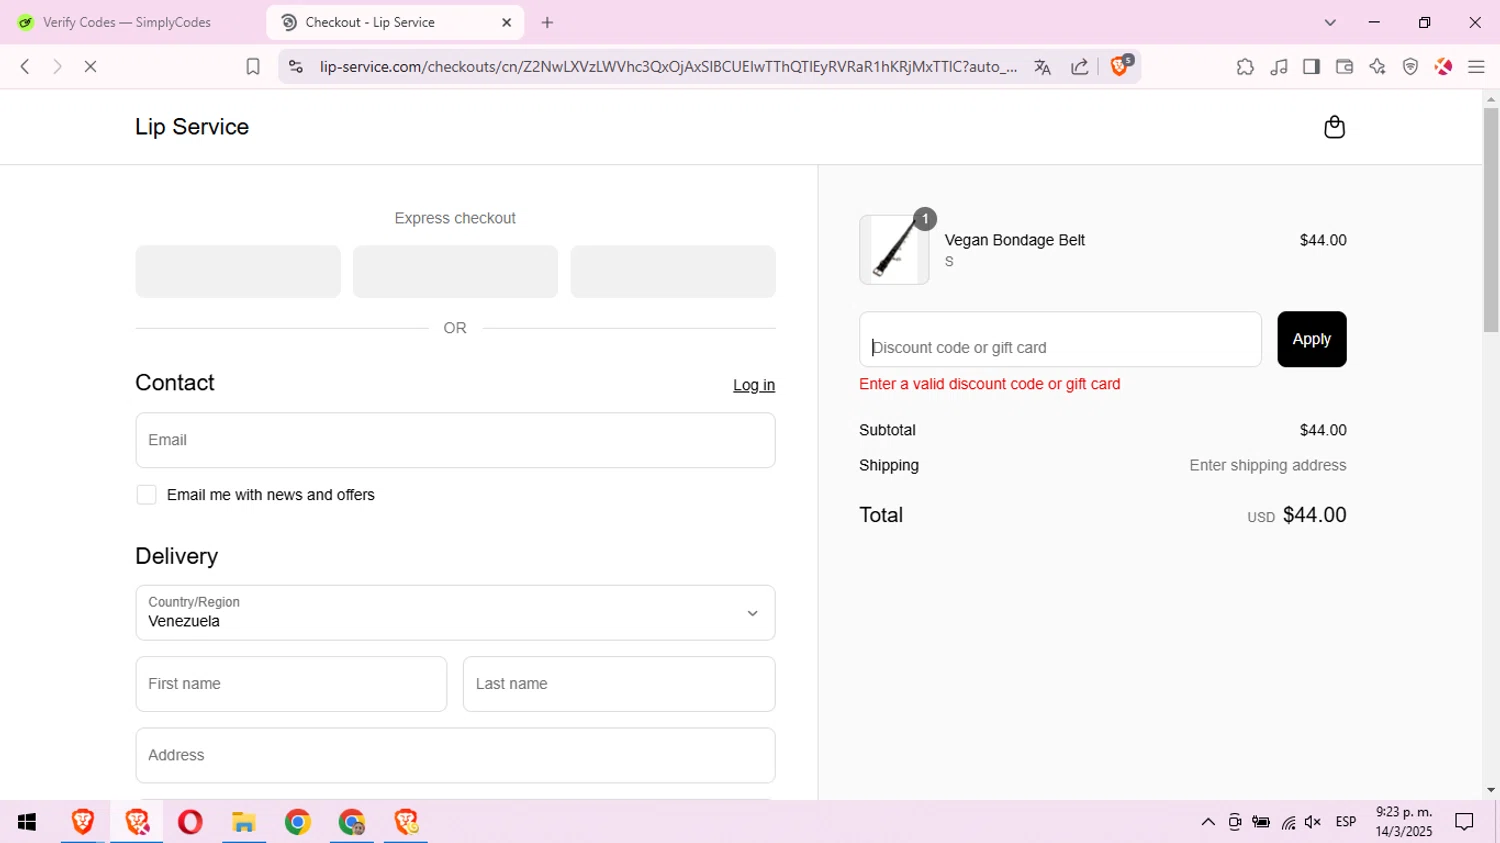Open File Explorer from taskbar
The image size is (1500, 843).
(243, 822)
